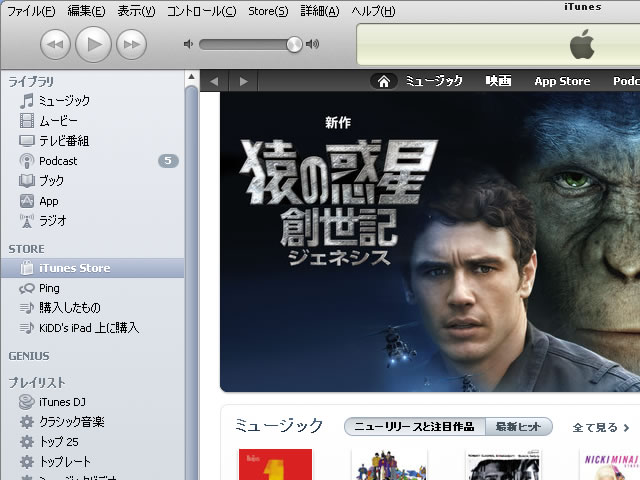The image size is (640, 480).
Task: Click the トップ 25 gear icon
Action: [27, 442]
